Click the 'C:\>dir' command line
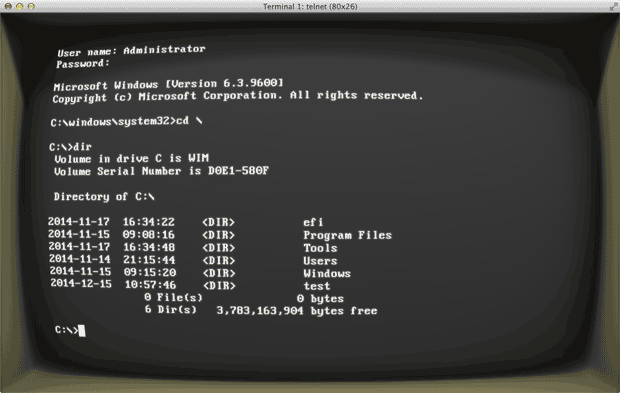The height and width of the screenshot is (393, 620). pyautogui.click(x=70, y=147)
